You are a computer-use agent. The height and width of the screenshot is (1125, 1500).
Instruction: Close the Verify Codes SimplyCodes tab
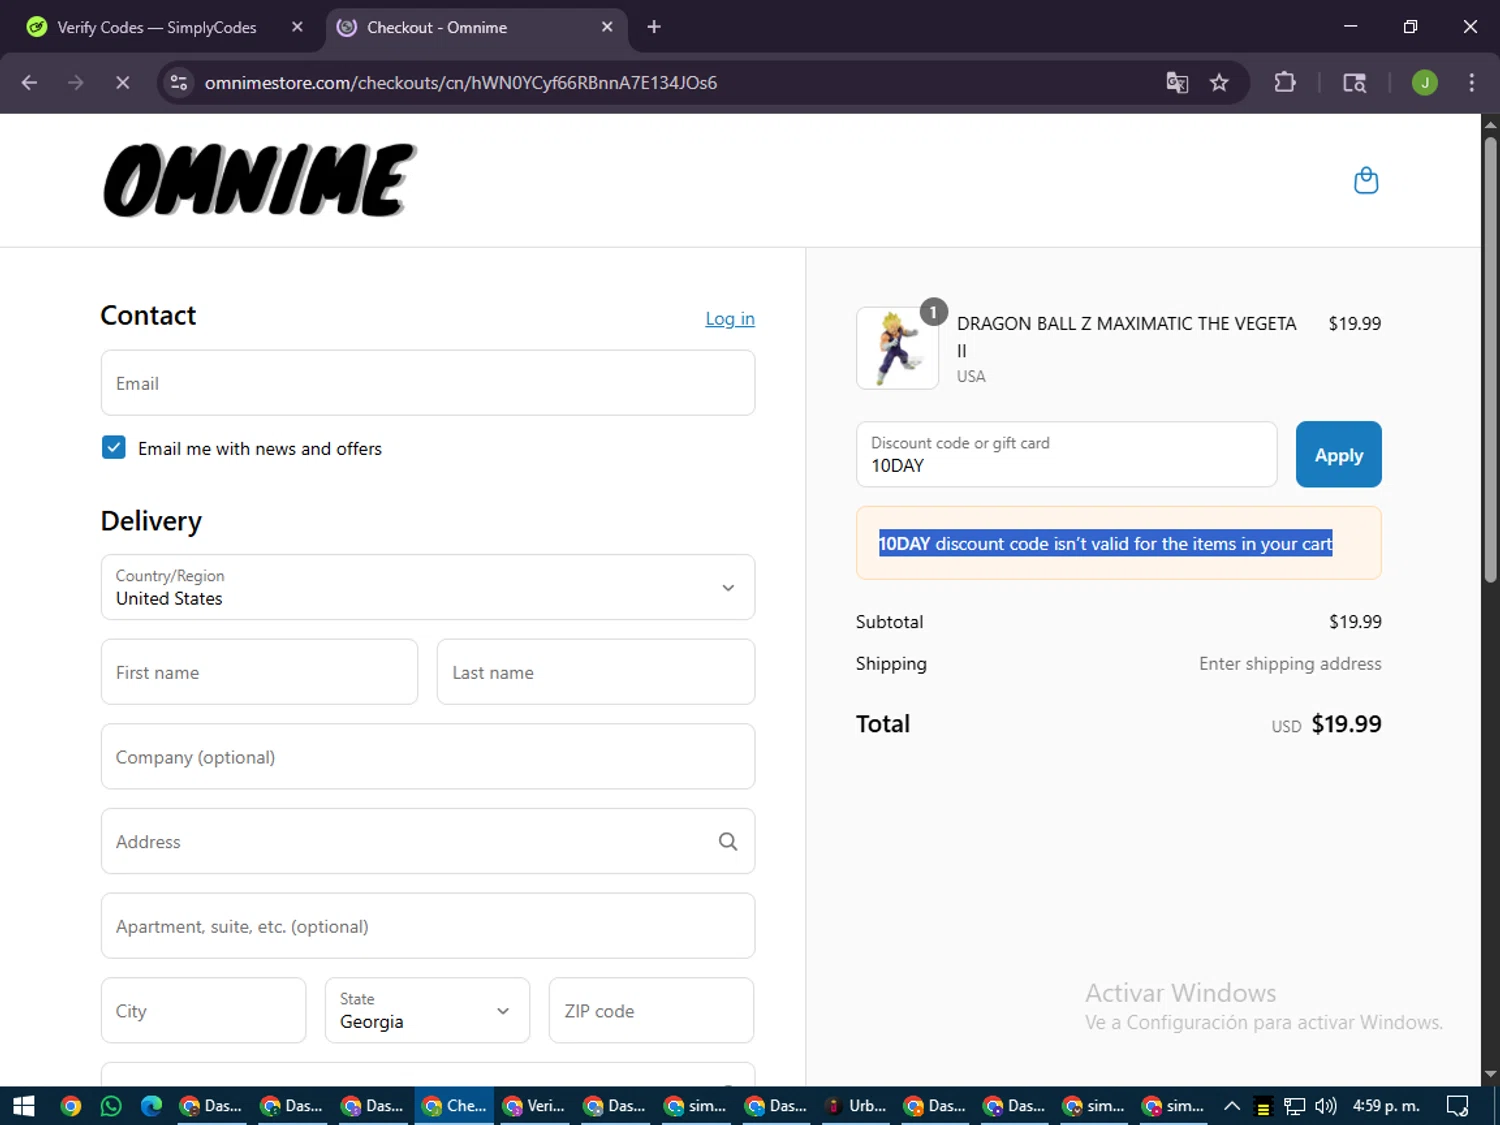297,27
